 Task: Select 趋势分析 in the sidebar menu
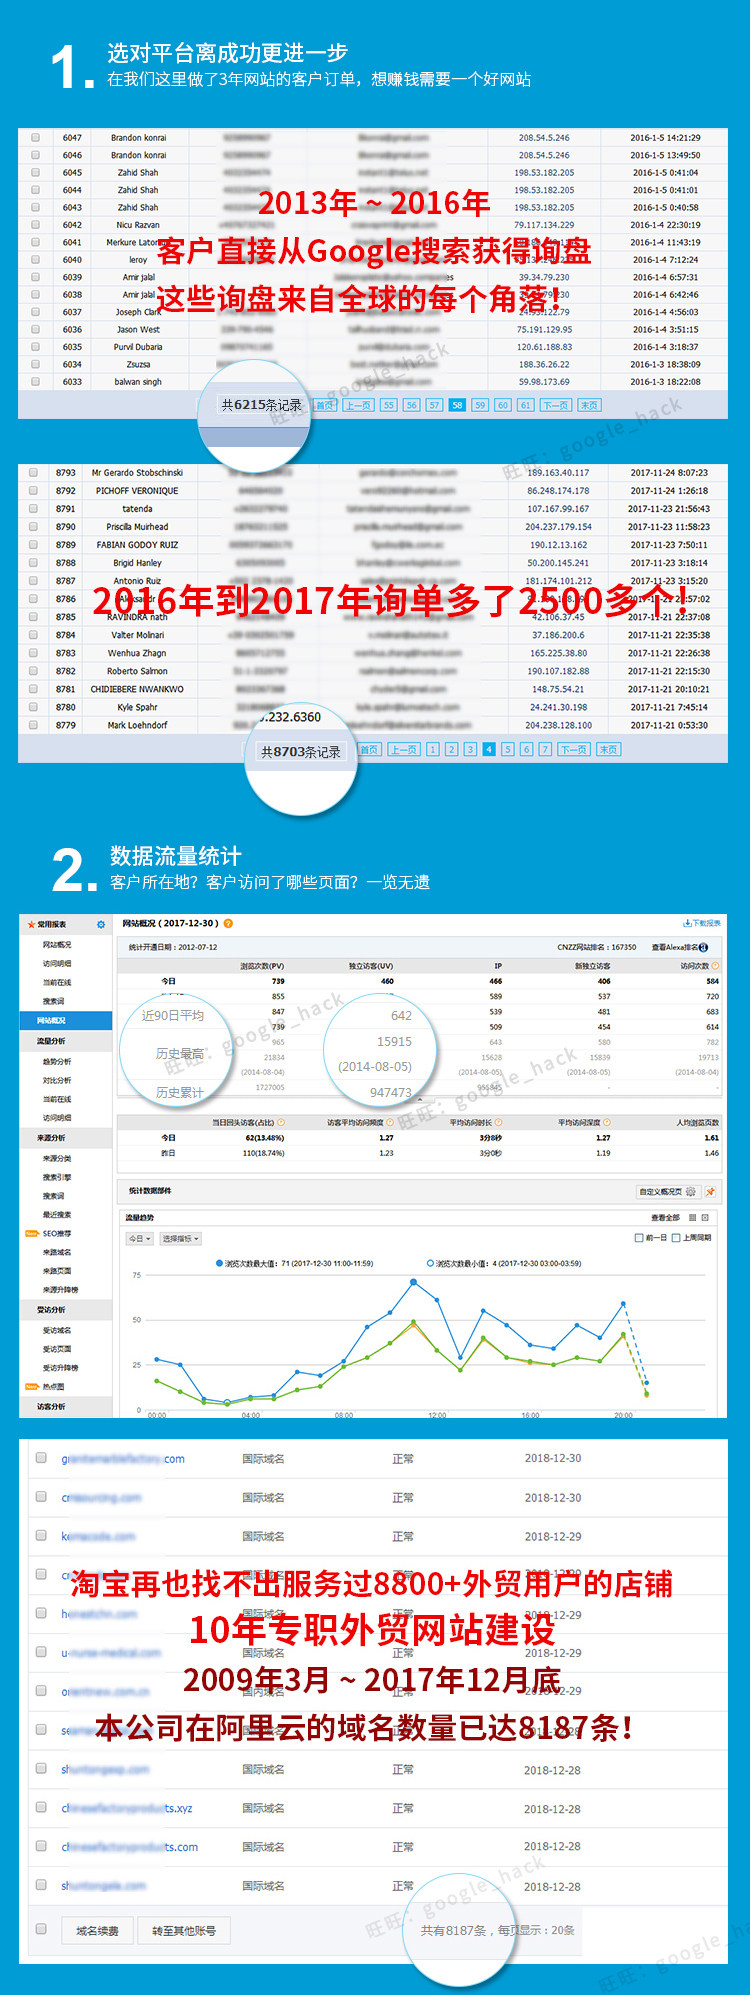click(x=57, y=1061)
